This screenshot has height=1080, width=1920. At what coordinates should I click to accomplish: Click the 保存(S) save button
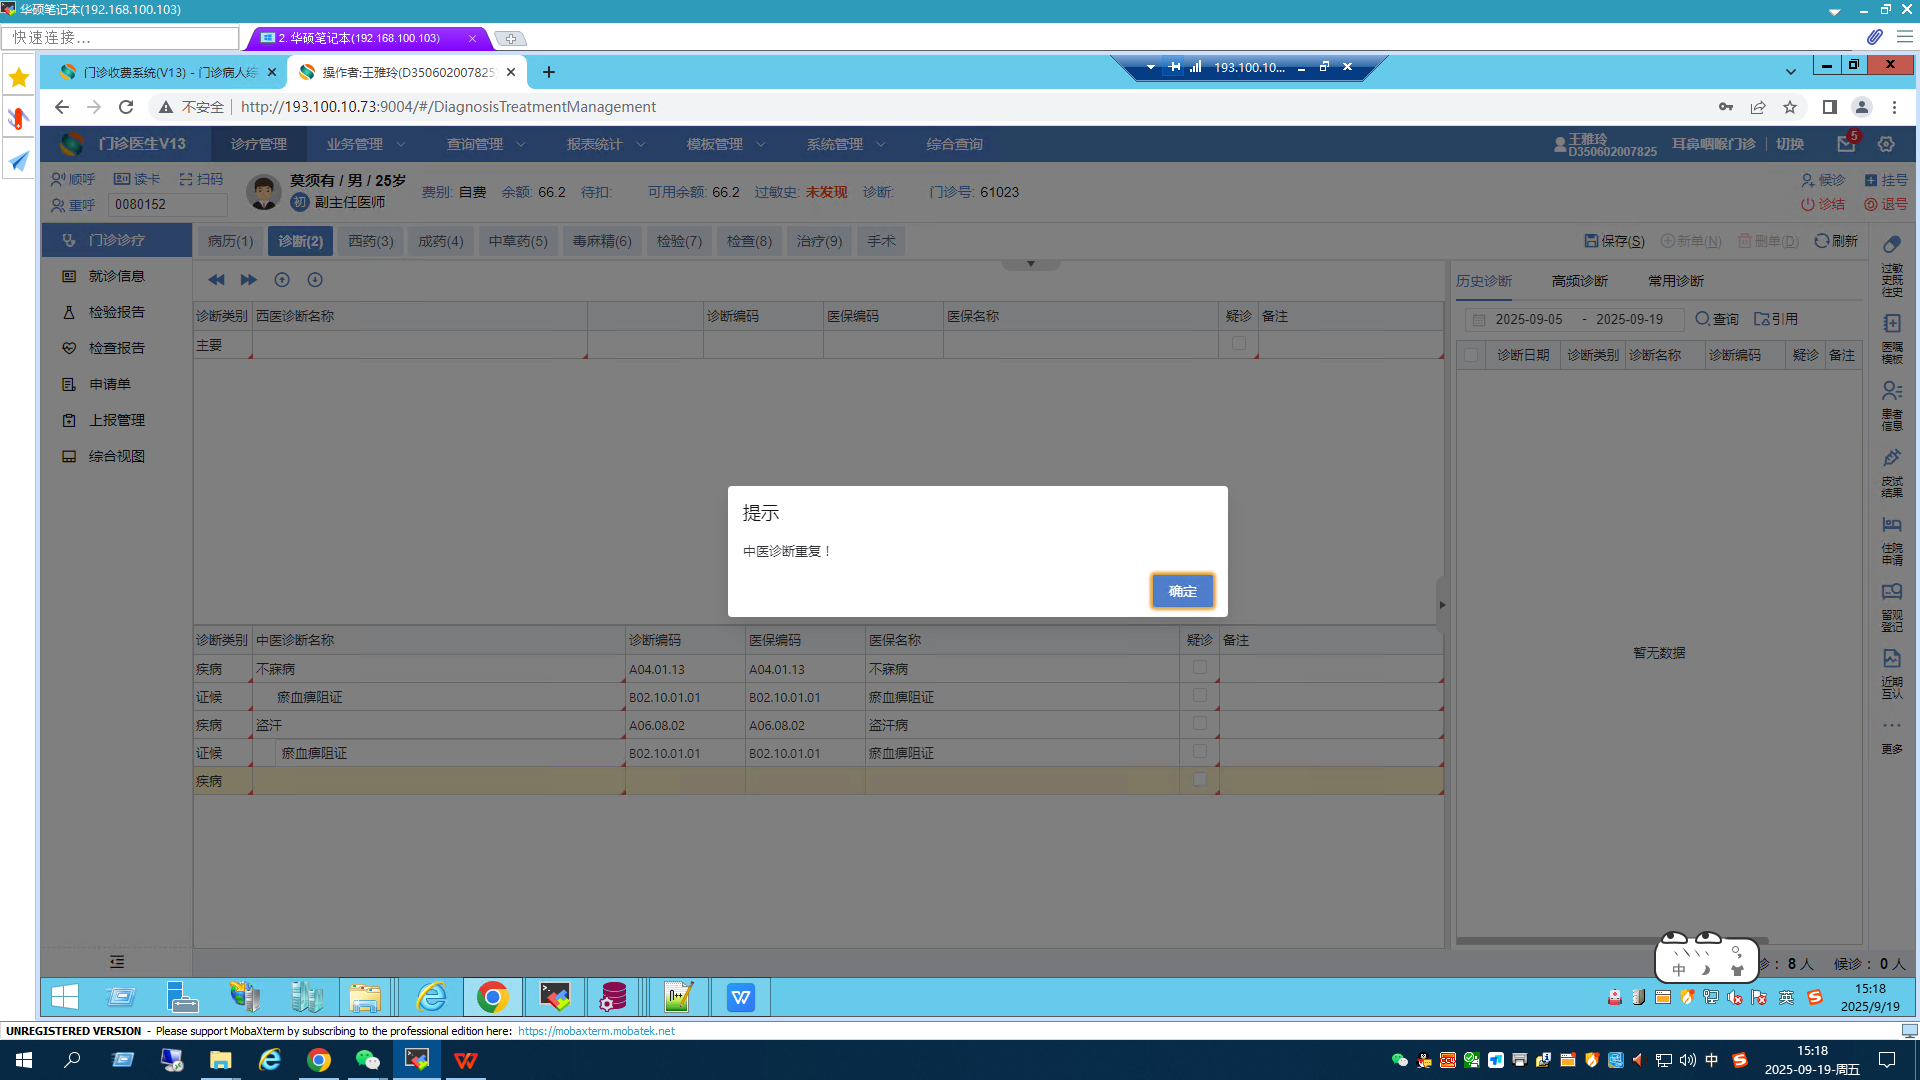point(1614,241)
